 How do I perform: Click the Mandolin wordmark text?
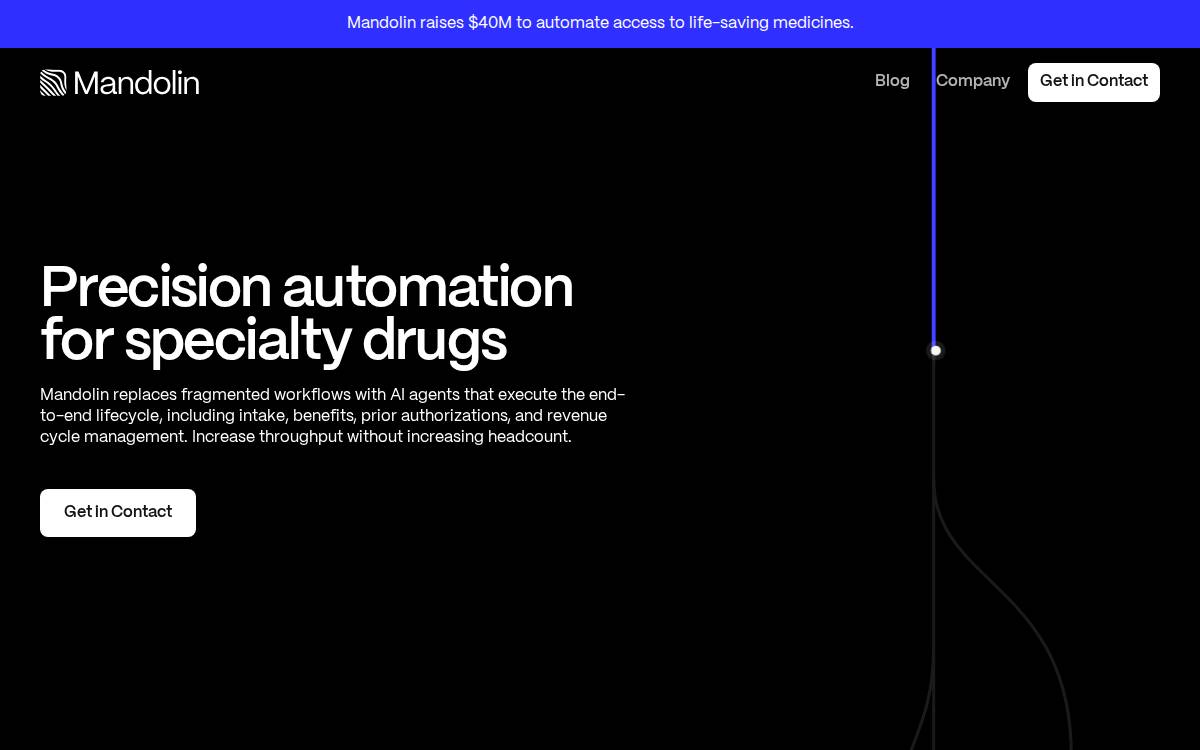137,83
